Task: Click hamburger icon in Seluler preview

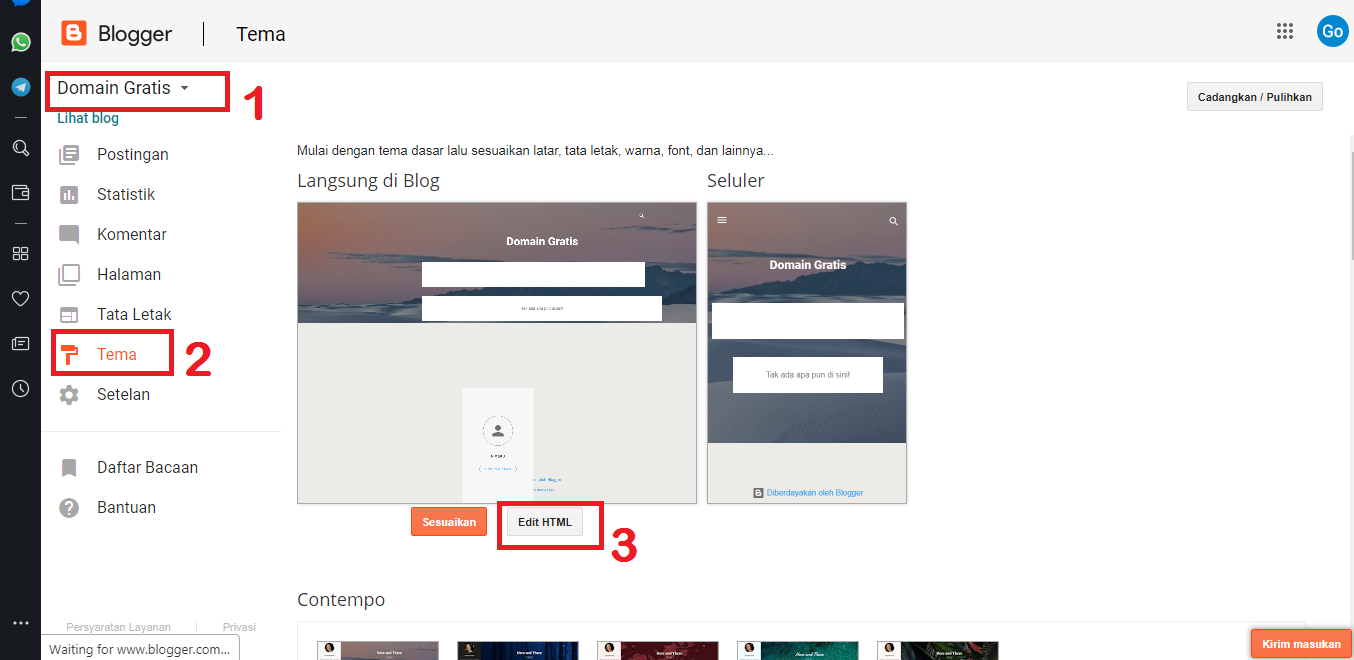Action: [722, 220]
